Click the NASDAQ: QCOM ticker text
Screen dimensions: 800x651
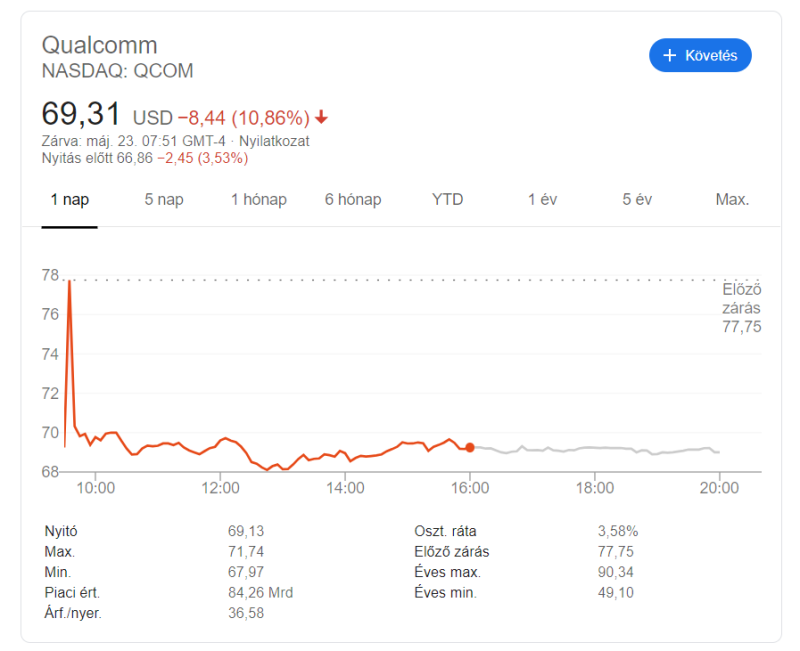117,71
